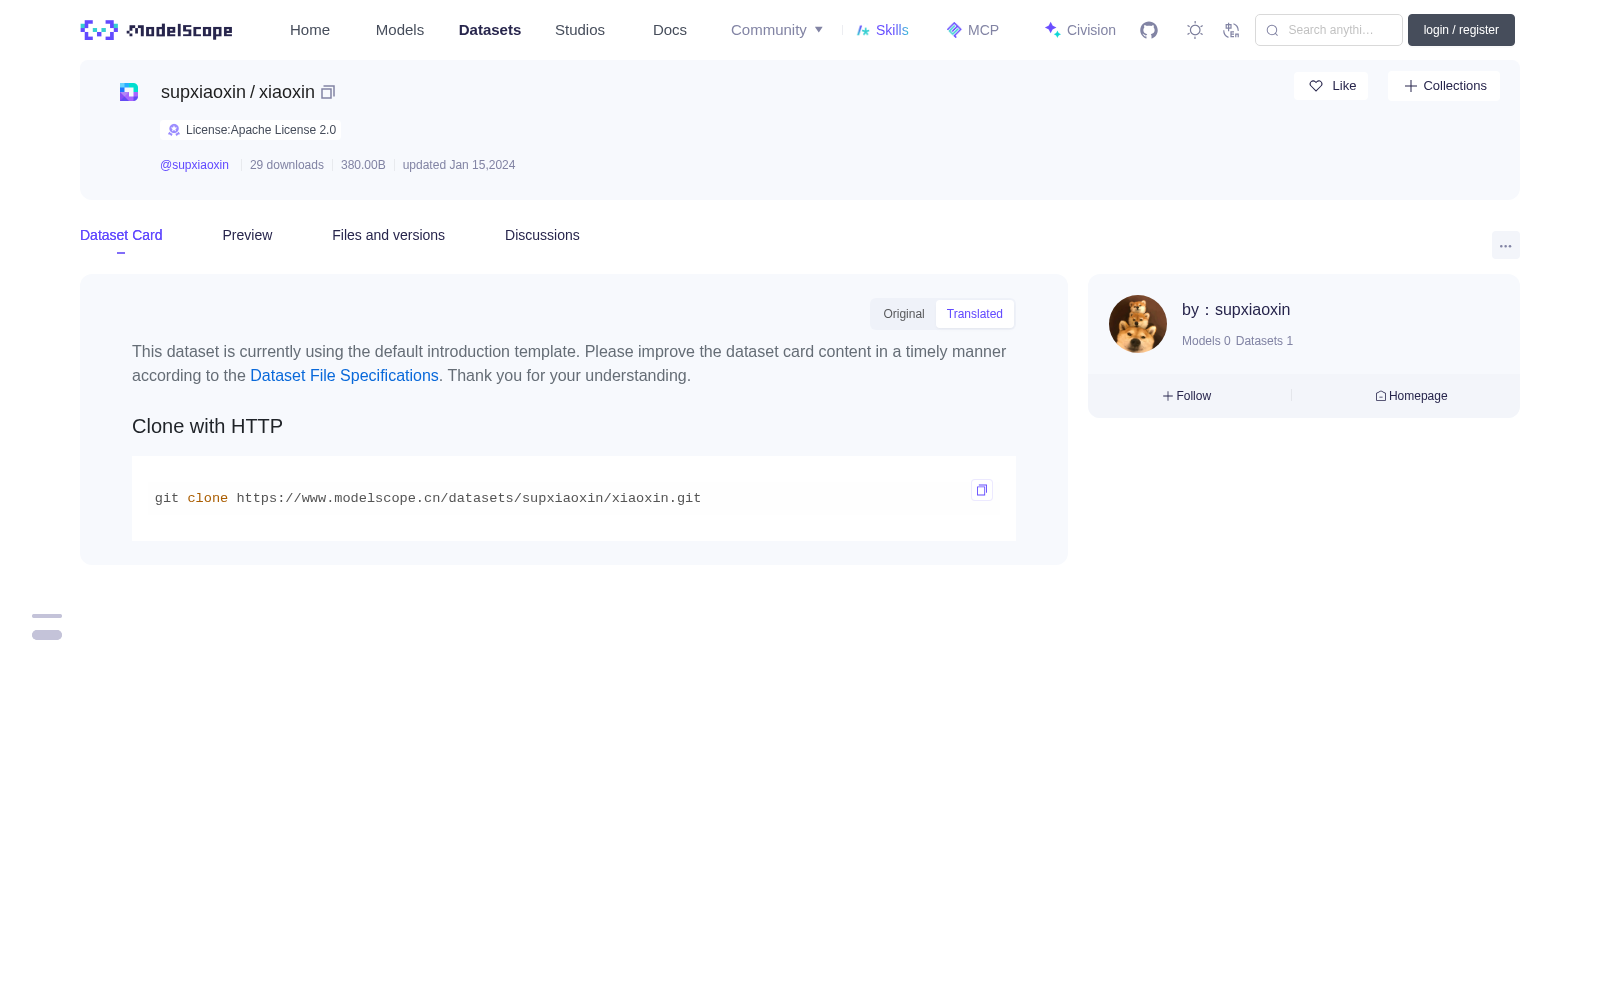The image size is (1600, 1000).
Task: Switch to the Preview tab
Action: [247, 236]
